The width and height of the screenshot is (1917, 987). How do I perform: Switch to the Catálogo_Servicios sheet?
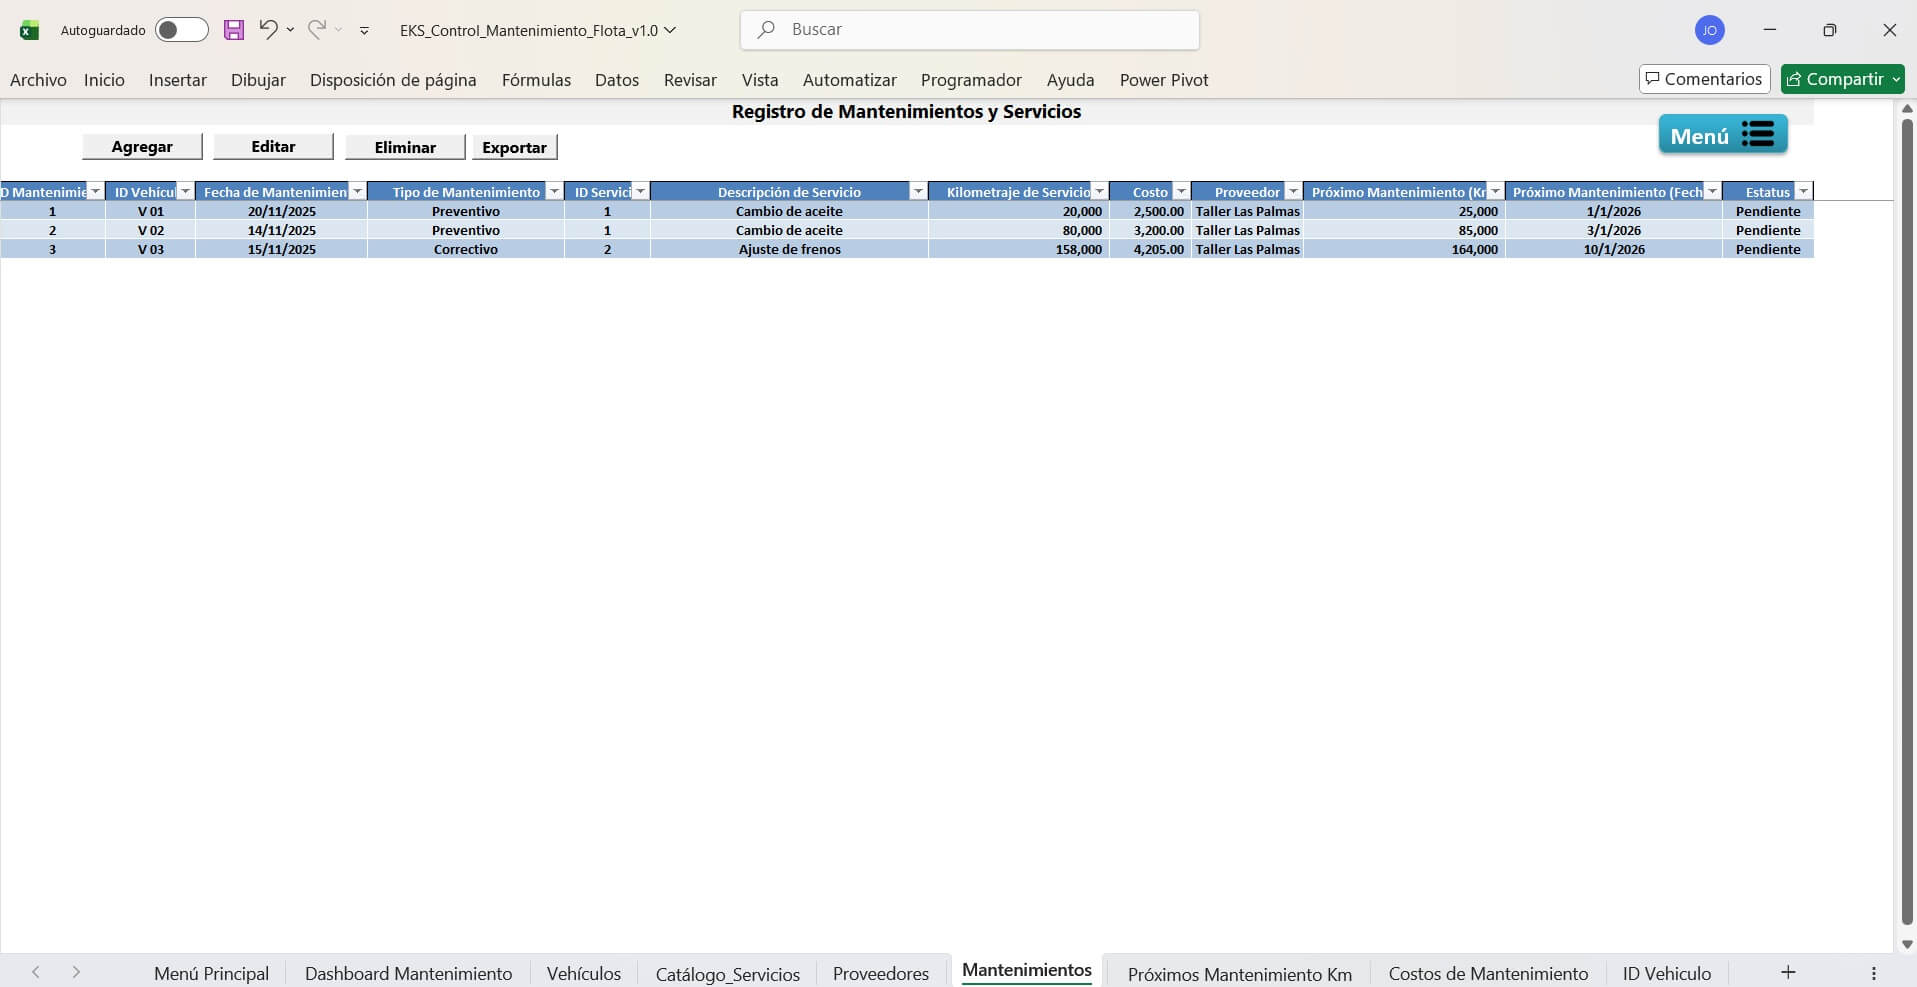click(x=728, y=974)
